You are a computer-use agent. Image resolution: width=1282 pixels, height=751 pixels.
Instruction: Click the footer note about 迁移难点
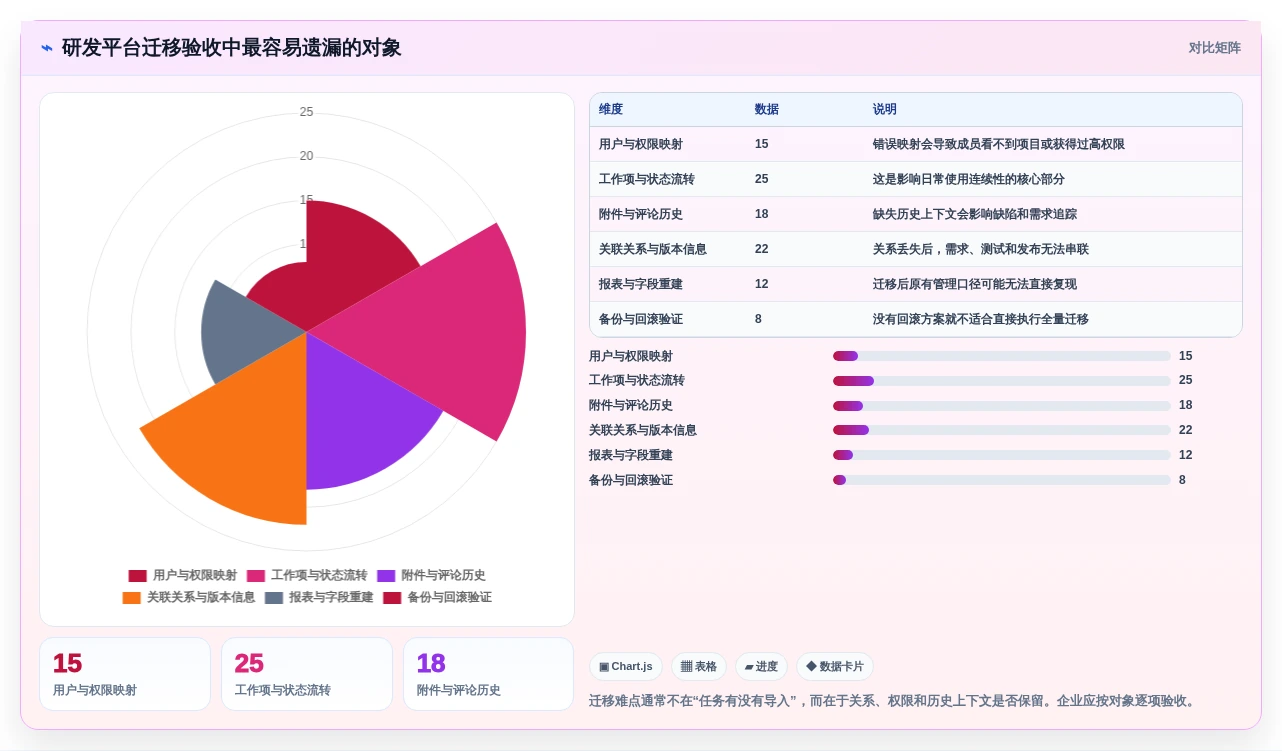click(x=892, y=701)
